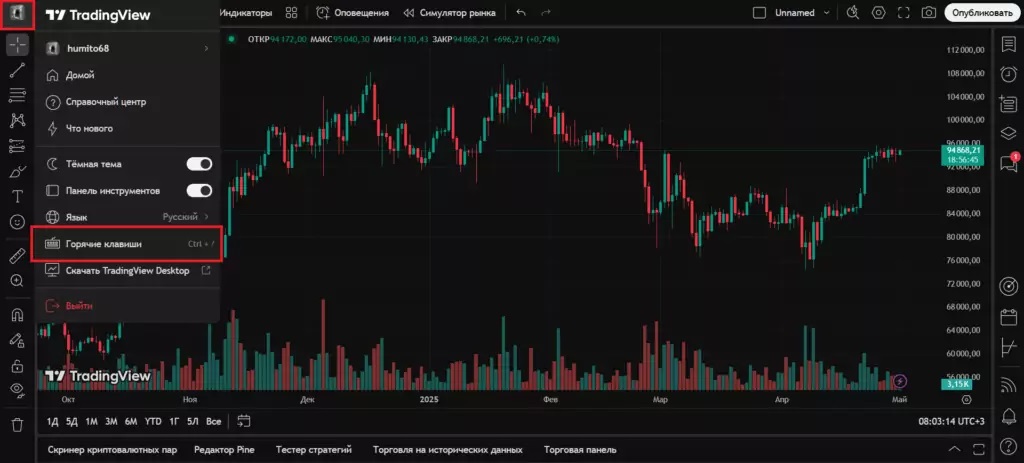This screenshot has height=463, width=1024.
Task: Select the brush drawing tool
Action: tap(18, 172)
